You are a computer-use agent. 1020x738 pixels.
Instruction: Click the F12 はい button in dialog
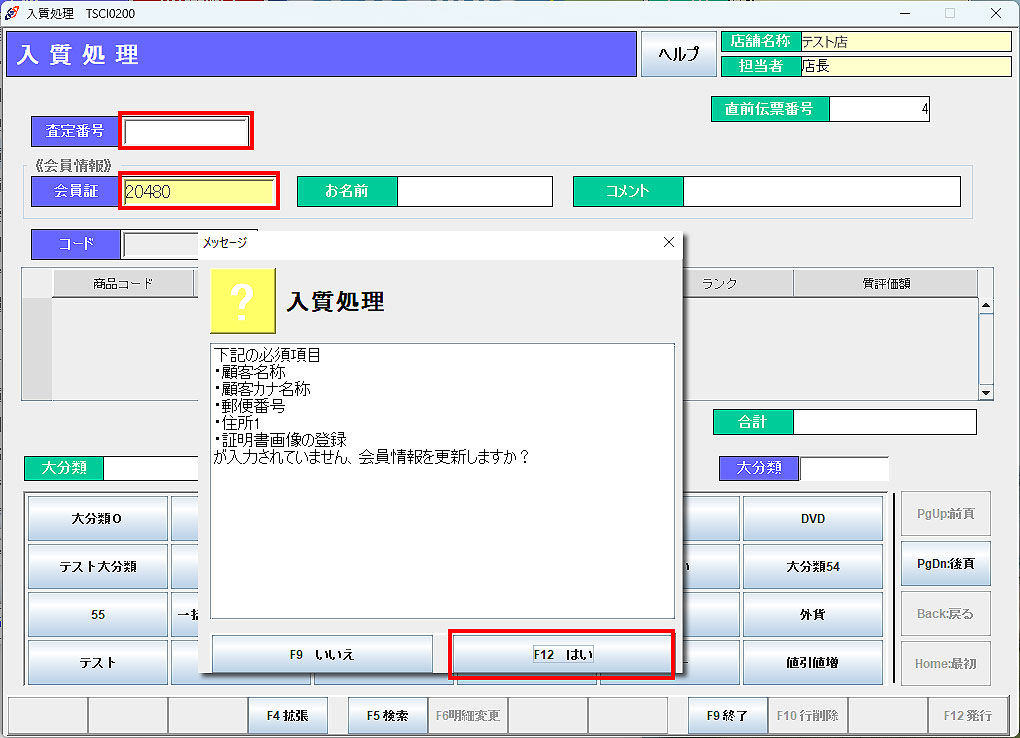[x=561, y=655]
